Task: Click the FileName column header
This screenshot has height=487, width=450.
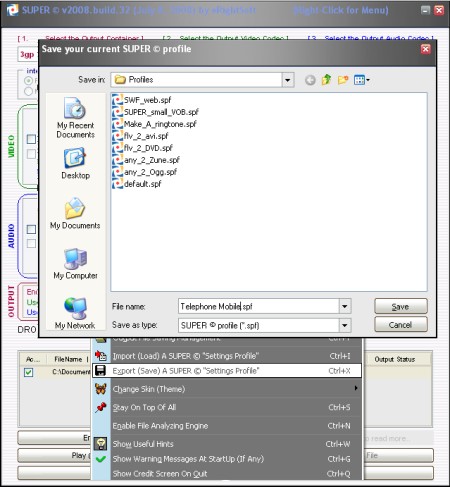Action: click(x=68, y=359)
